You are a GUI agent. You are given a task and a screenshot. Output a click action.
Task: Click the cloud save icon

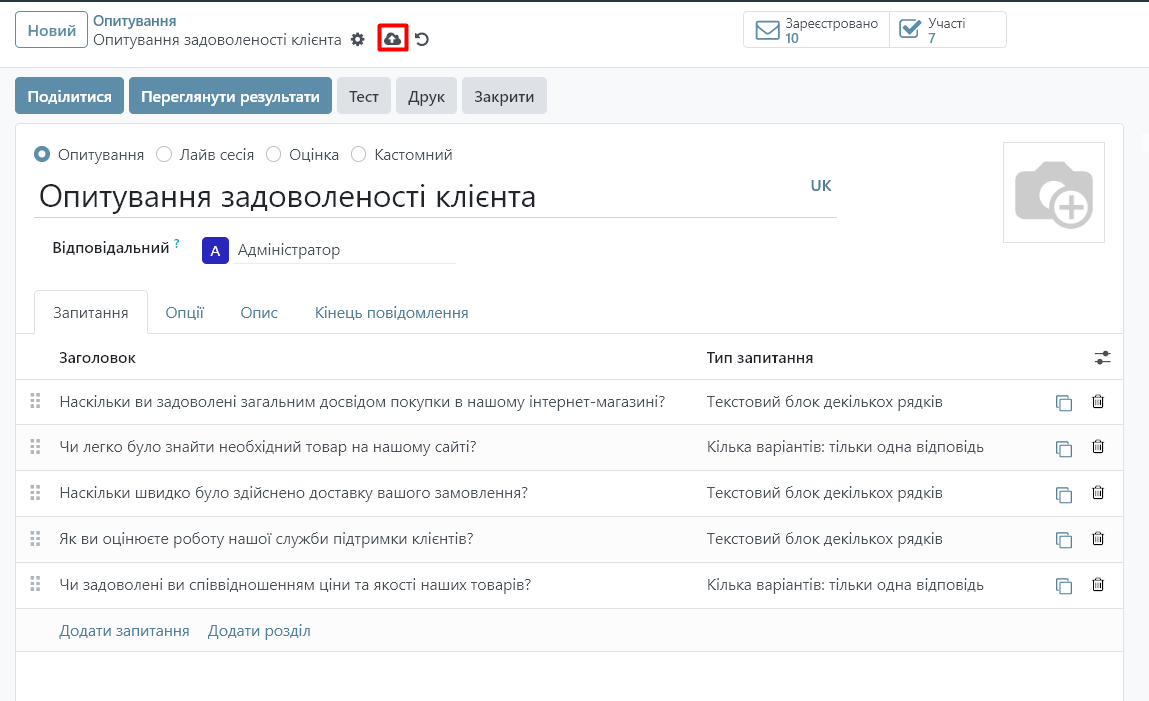click(392, 39)
